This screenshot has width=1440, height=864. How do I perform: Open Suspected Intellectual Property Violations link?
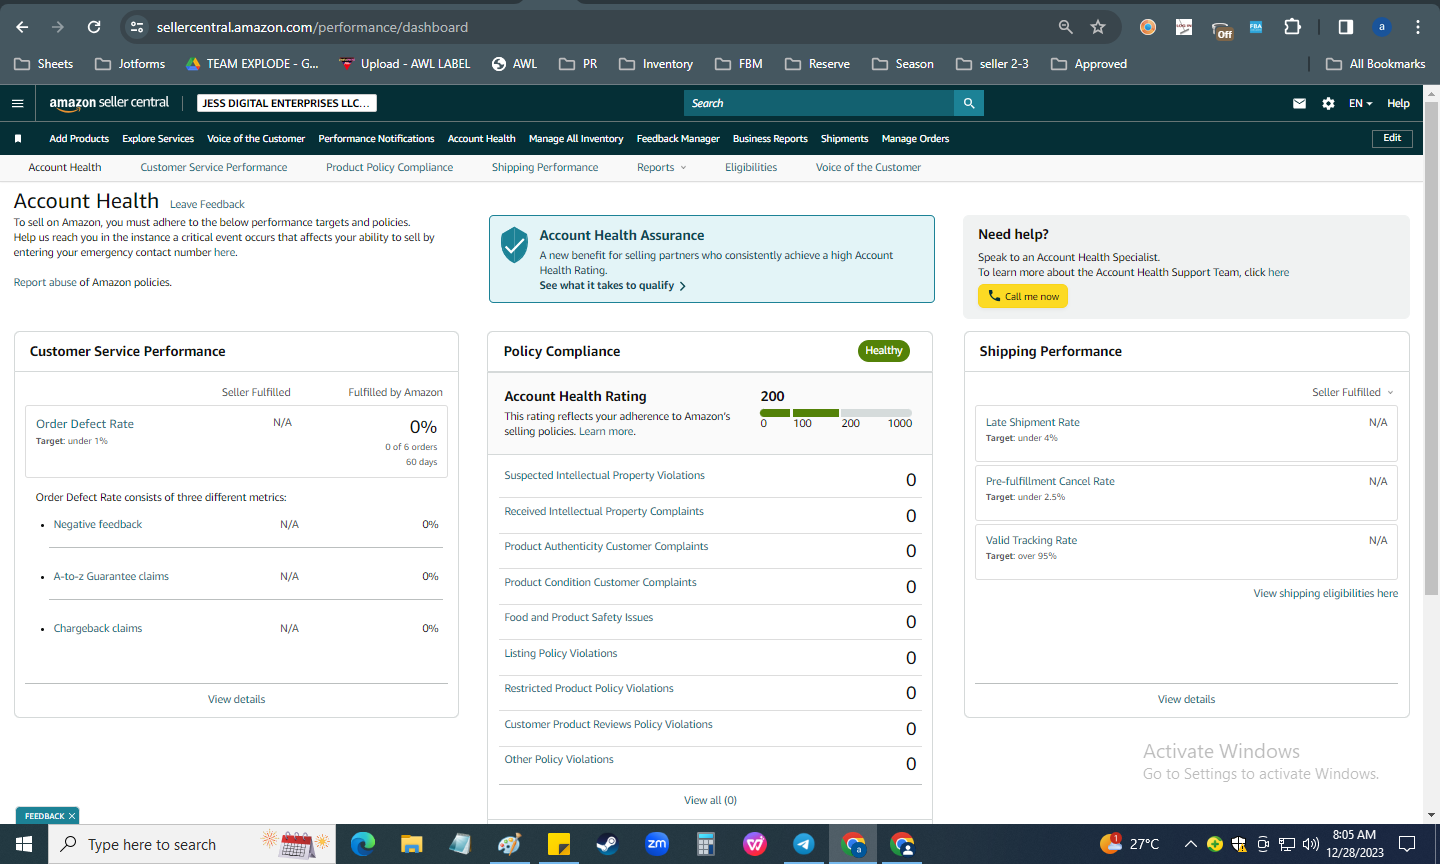(604, 476)
